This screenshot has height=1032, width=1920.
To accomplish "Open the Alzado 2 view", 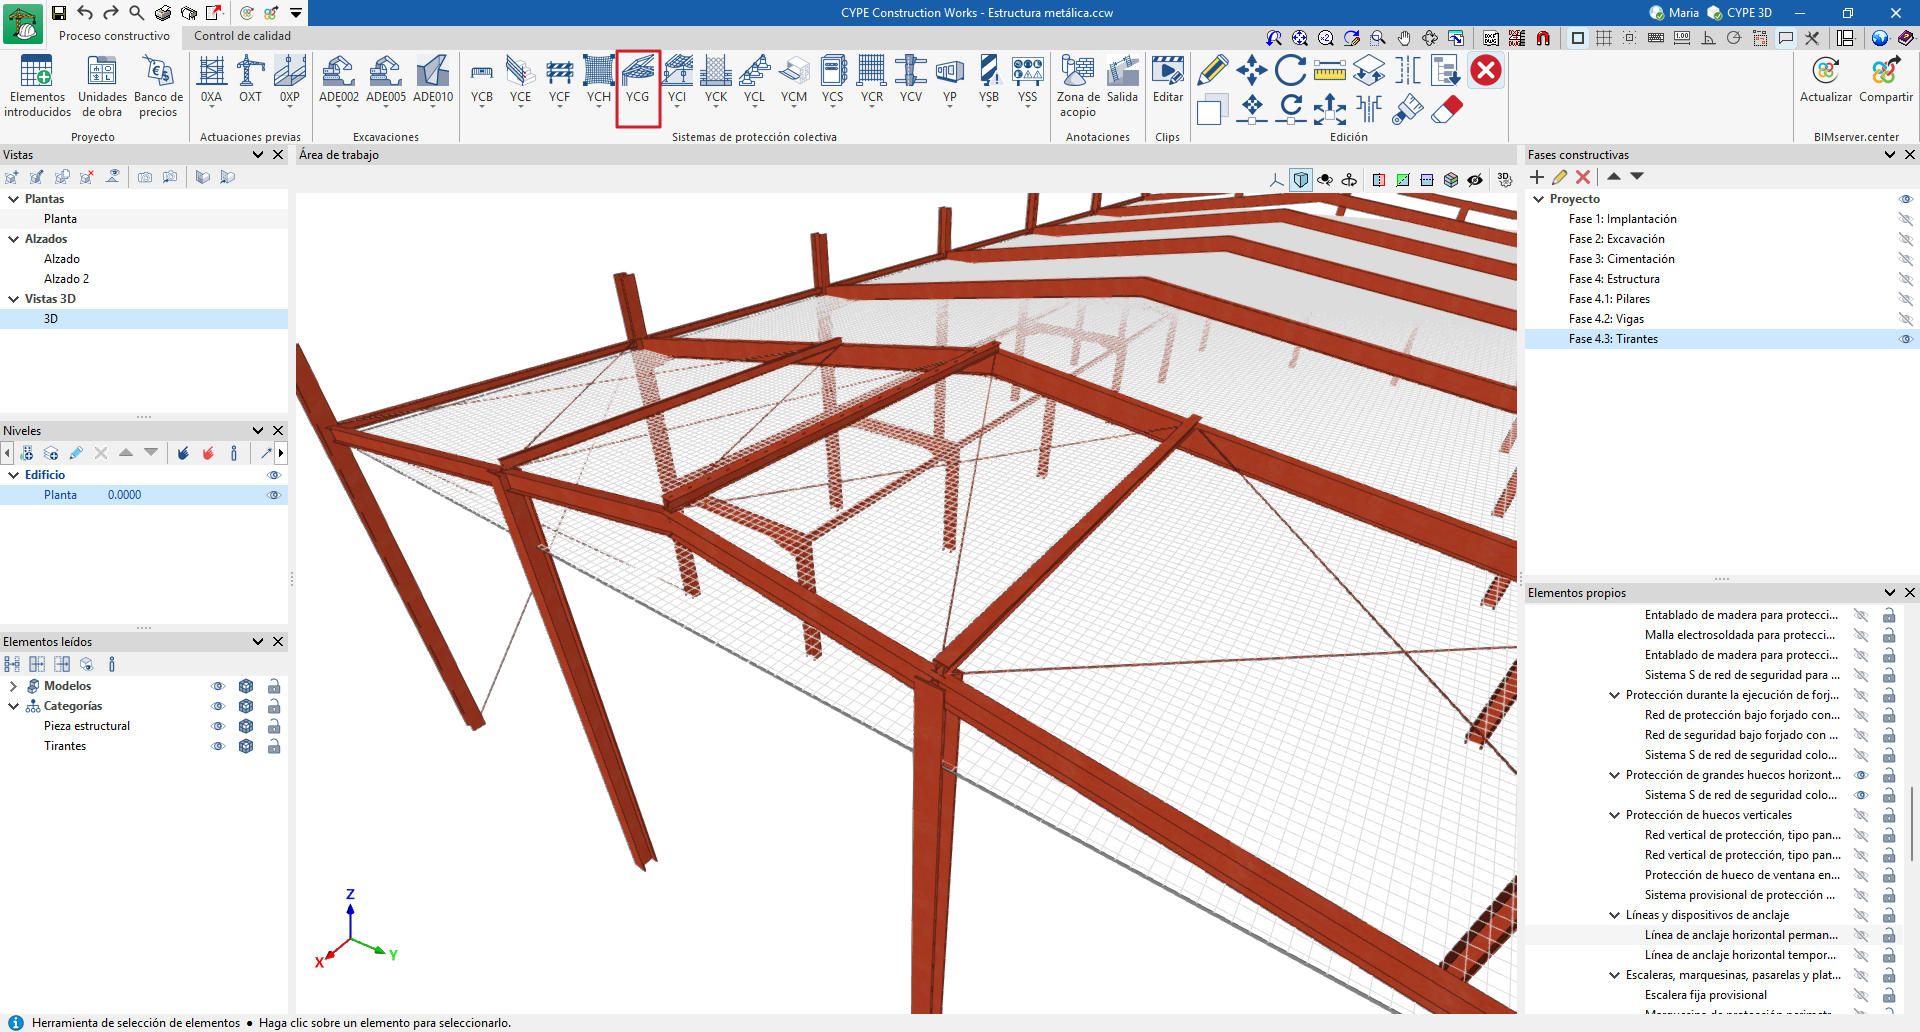I will pyautogui.click(x=66, y=279).
